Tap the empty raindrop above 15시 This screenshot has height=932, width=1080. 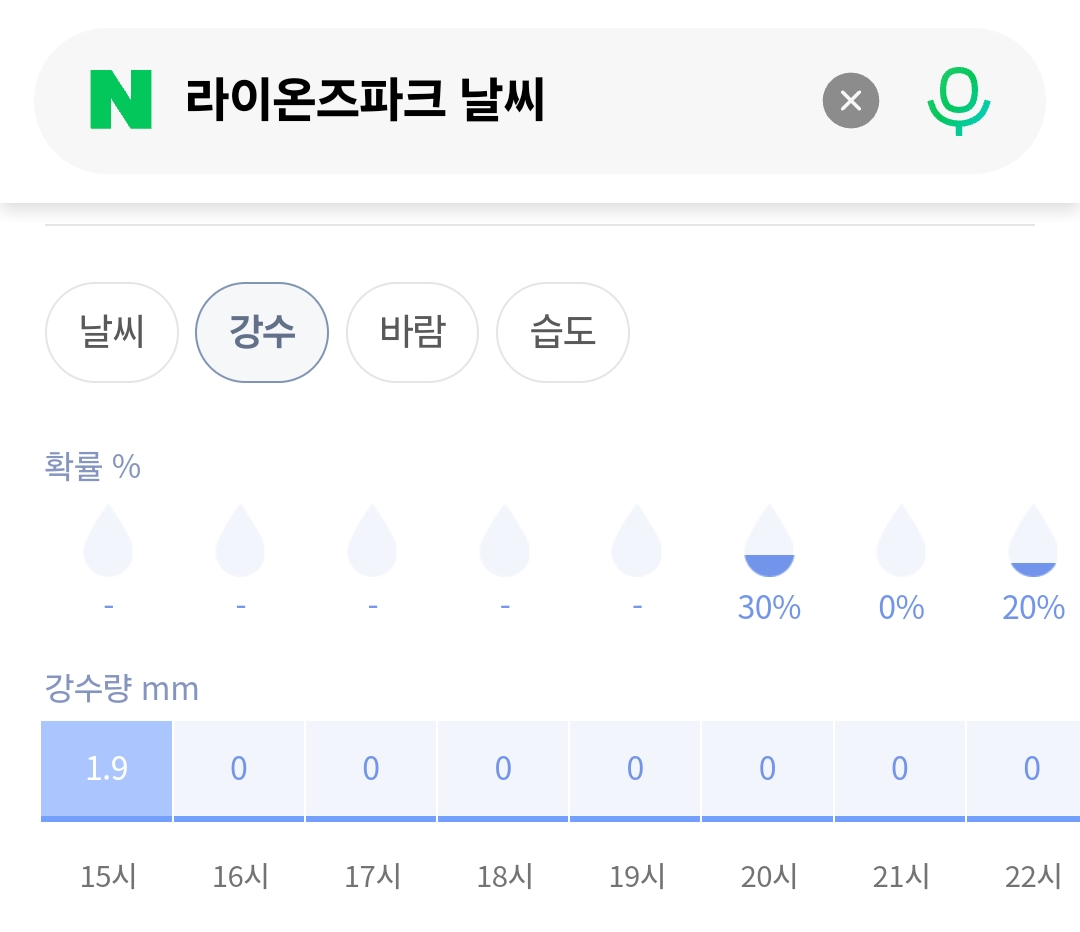[x=108, y=541]
